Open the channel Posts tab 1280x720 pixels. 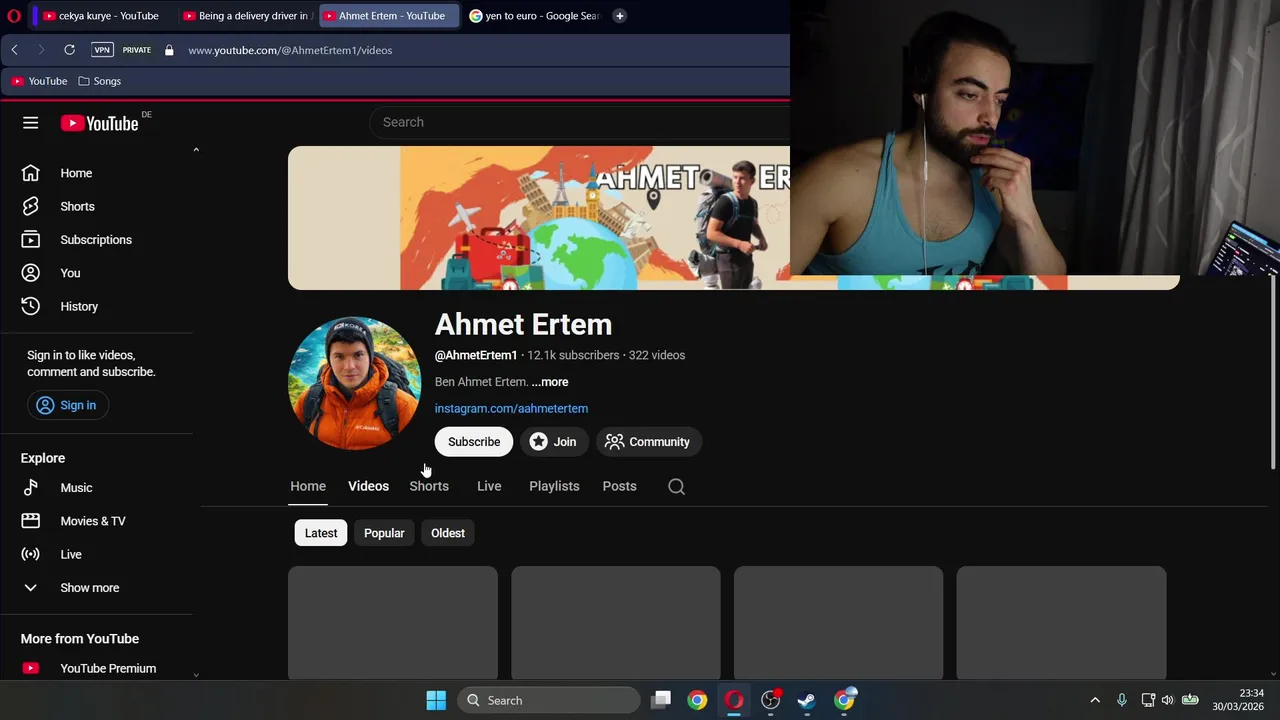619,486
